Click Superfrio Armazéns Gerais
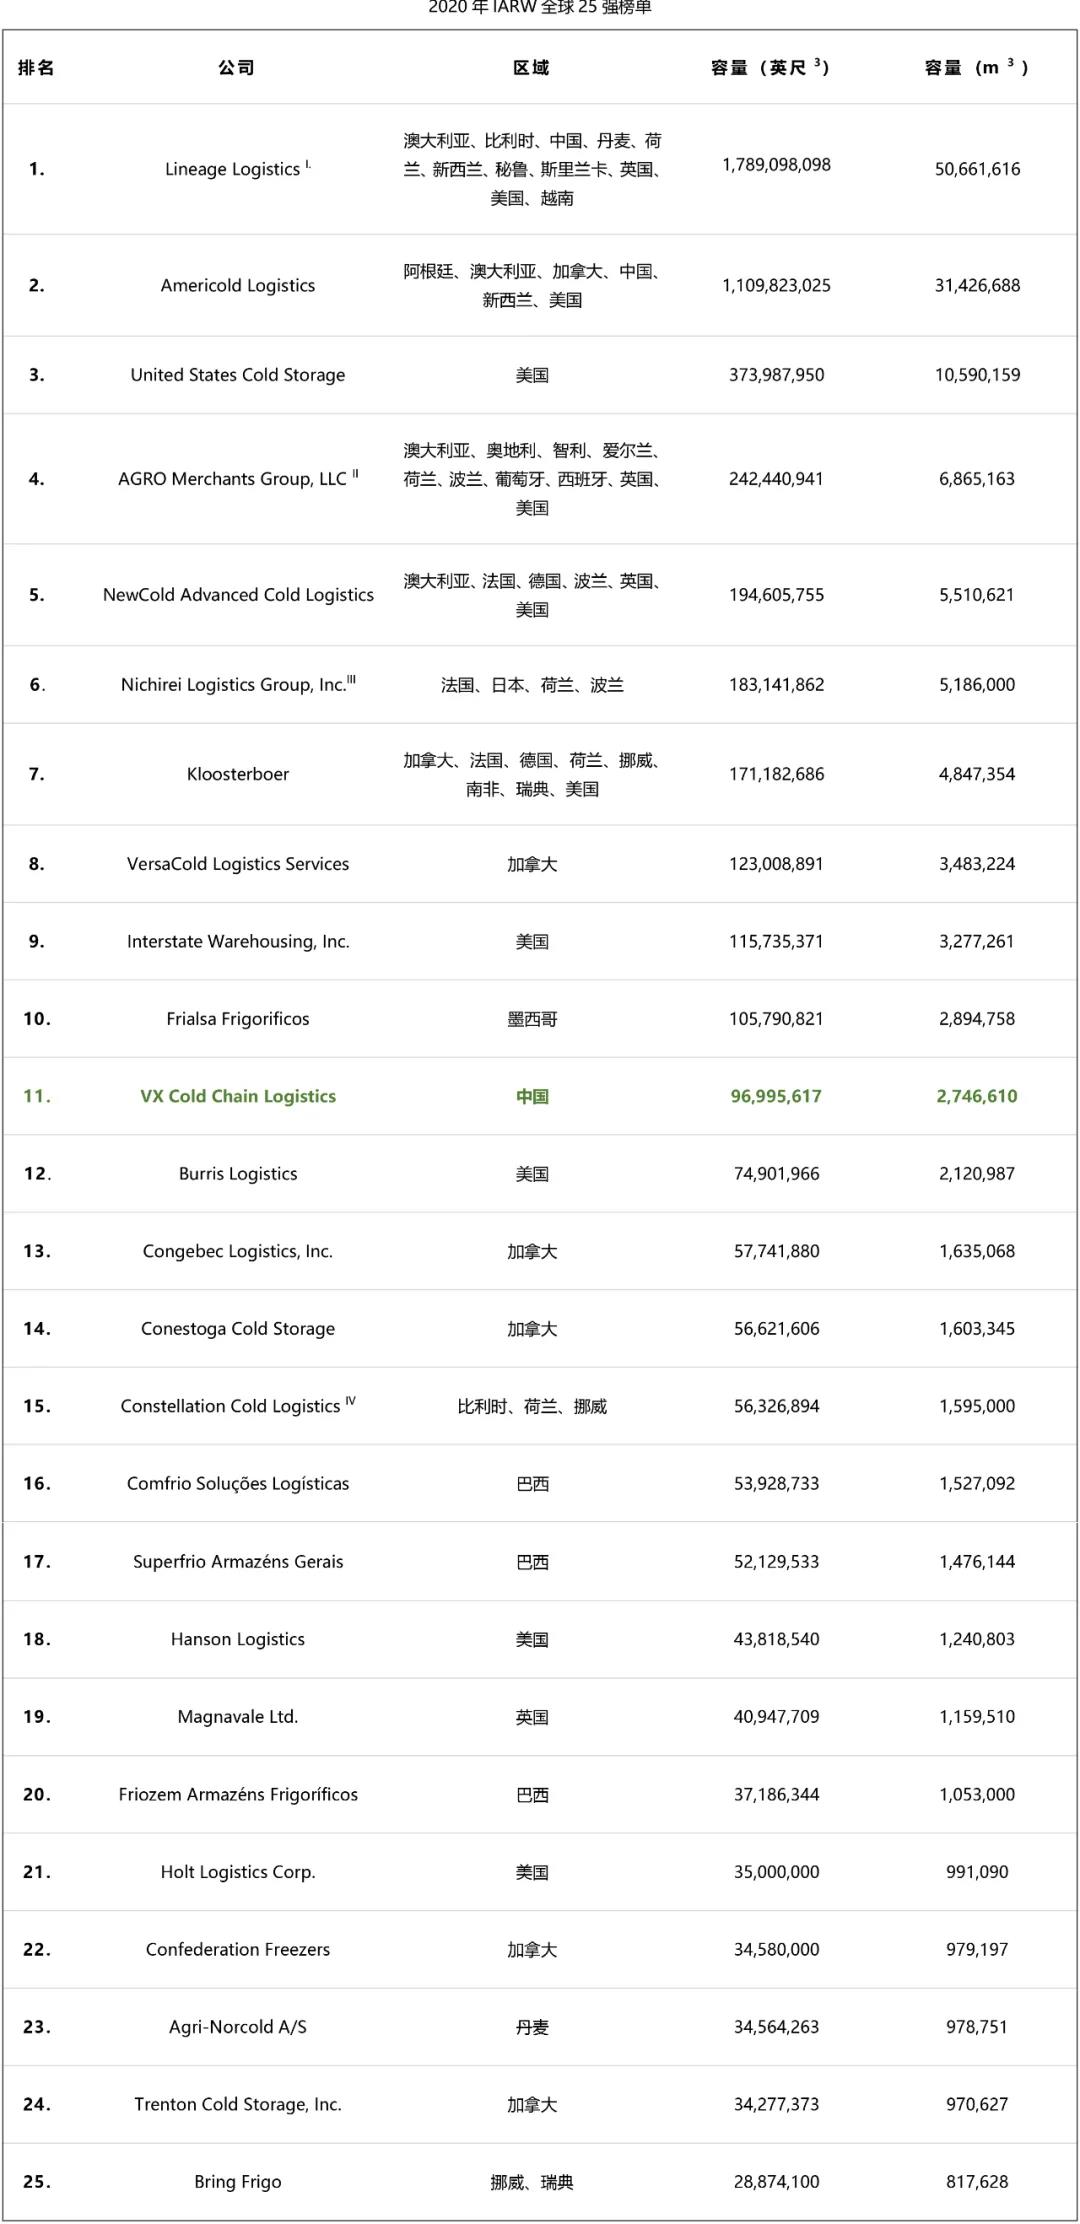Screen dimensions: 1080x2224 pyautogui.click(x=238, y=1562)
